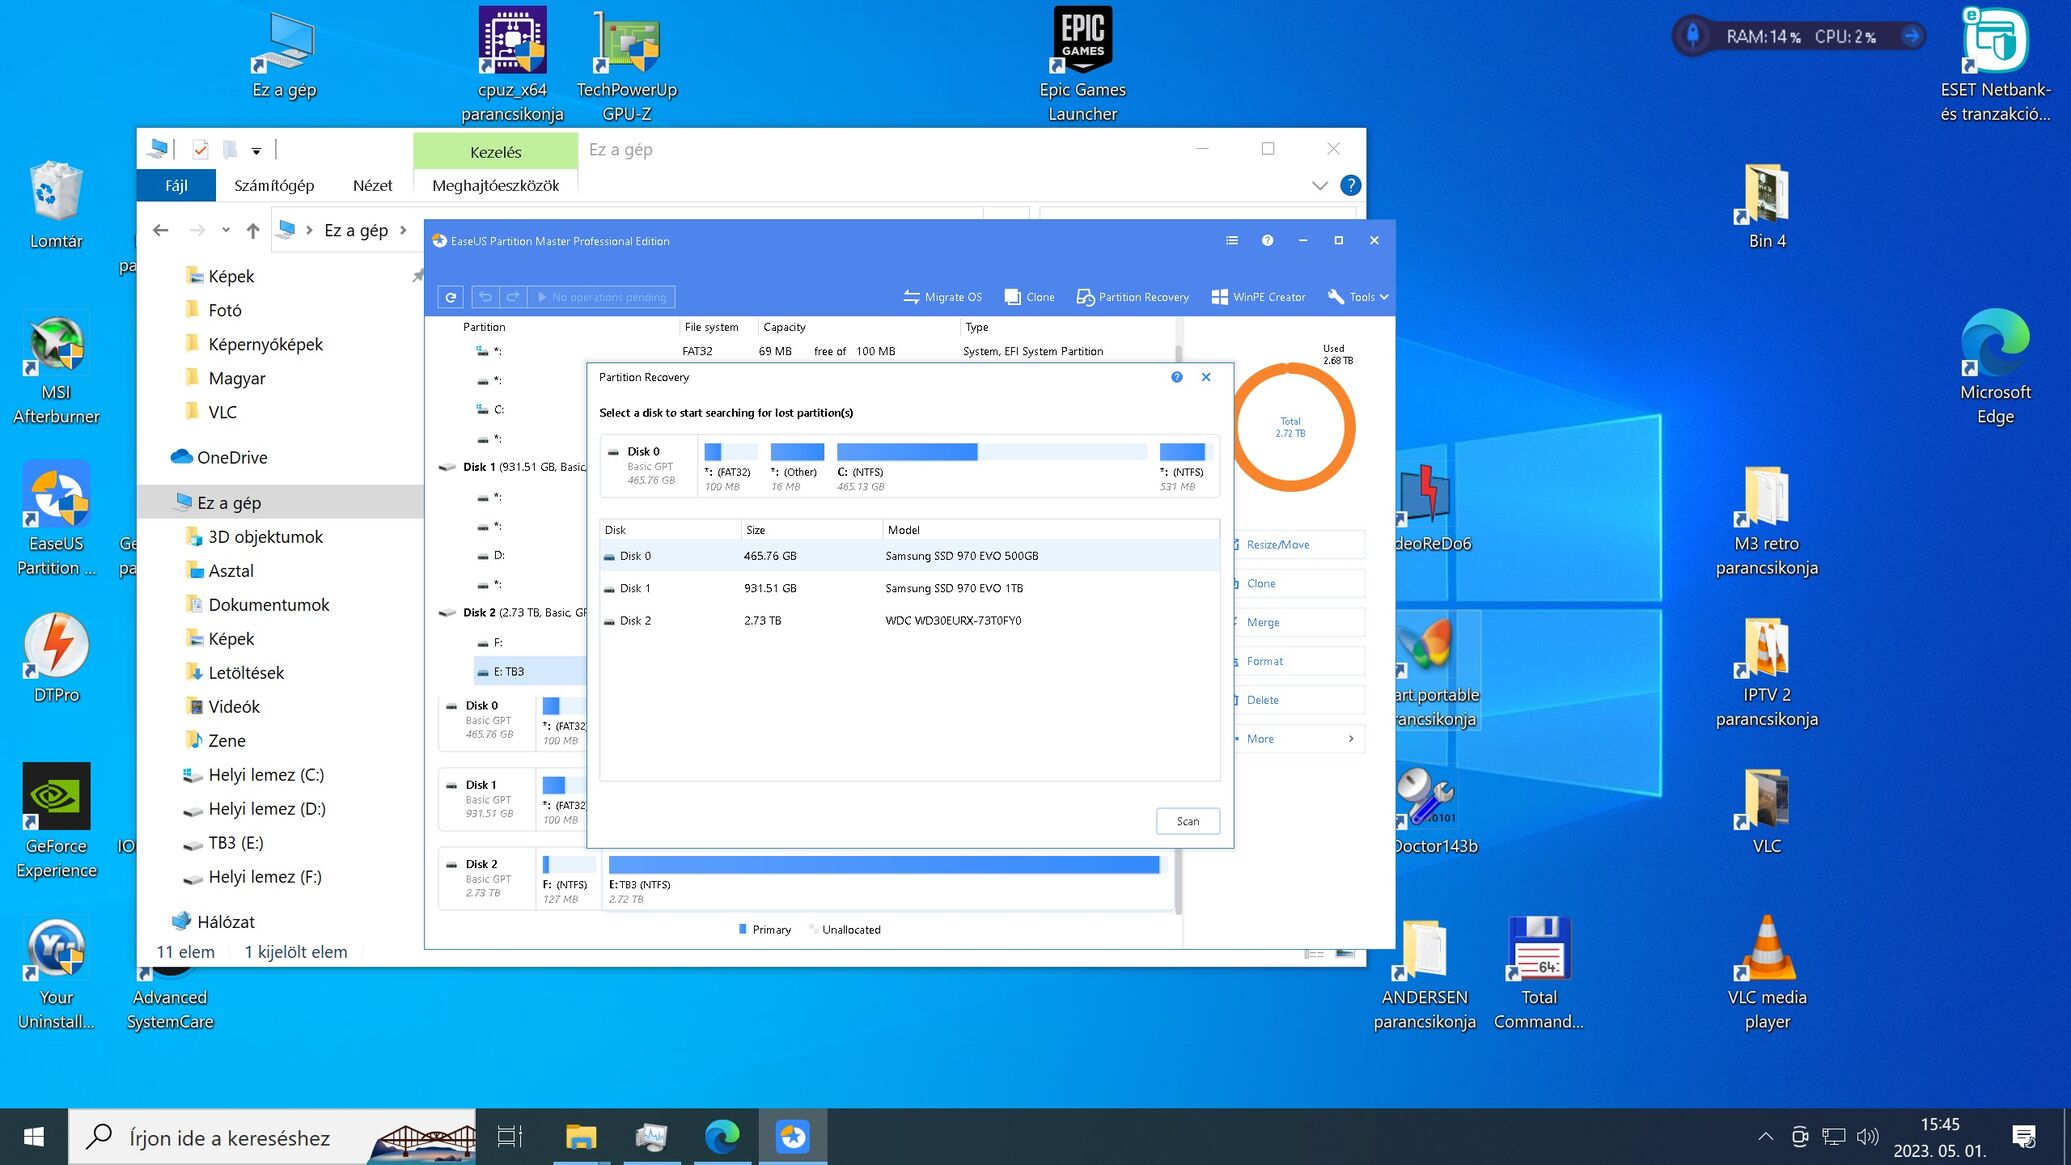Open ESET Netbank desktop icon
The image size is (2071, 1165).
(x=1995, y=64)
